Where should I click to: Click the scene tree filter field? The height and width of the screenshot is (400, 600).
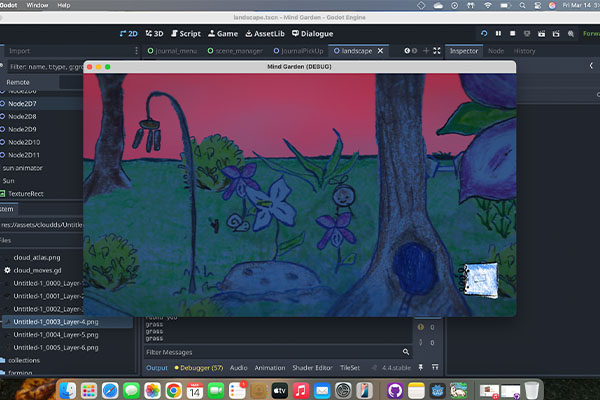[46, 67]
